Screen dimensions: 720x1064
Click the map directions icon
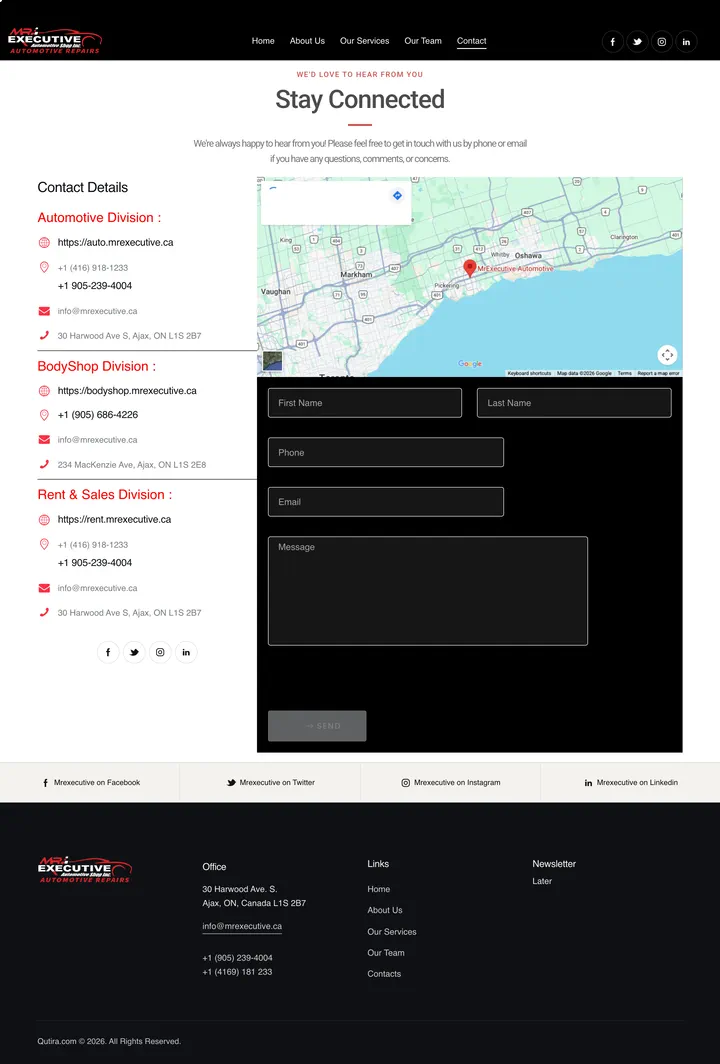click(x=398, y=195)
